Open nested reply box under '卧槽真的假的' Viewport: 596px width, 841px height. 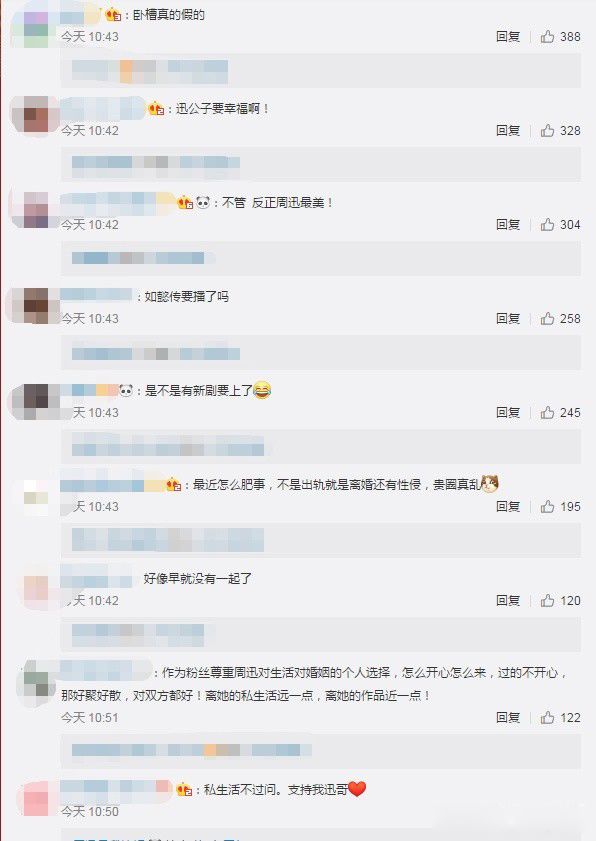point(321,70)
